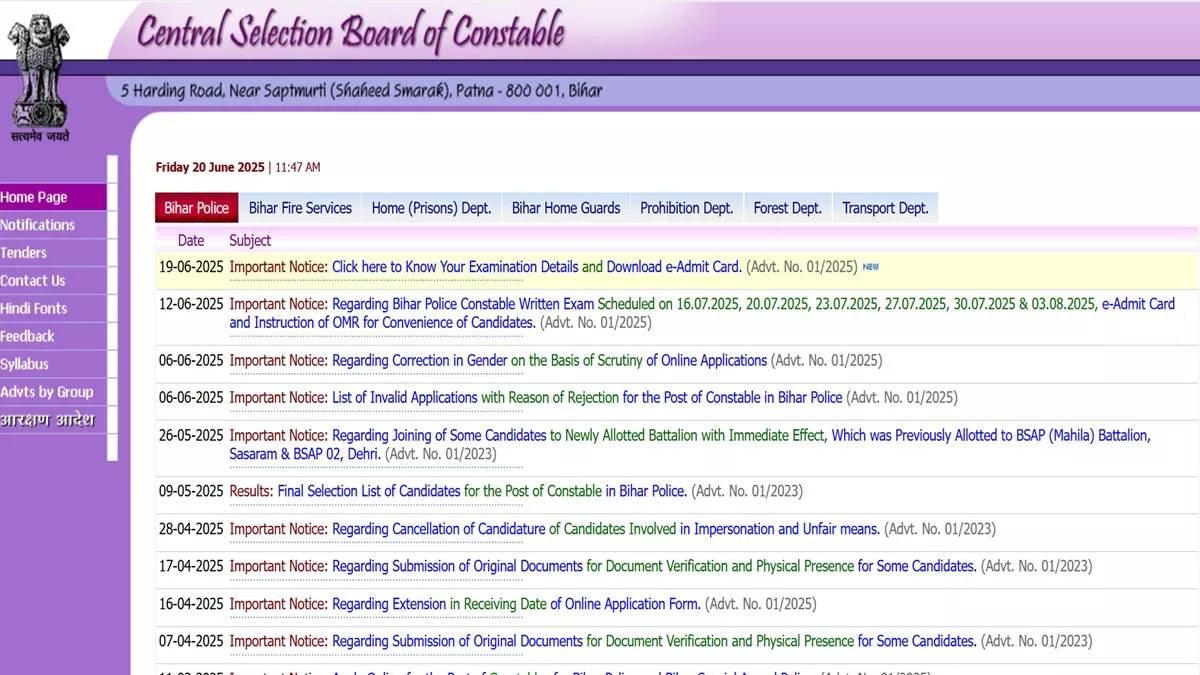Click the 'Download e-Admit Card.' link

[x=674, y=267]
